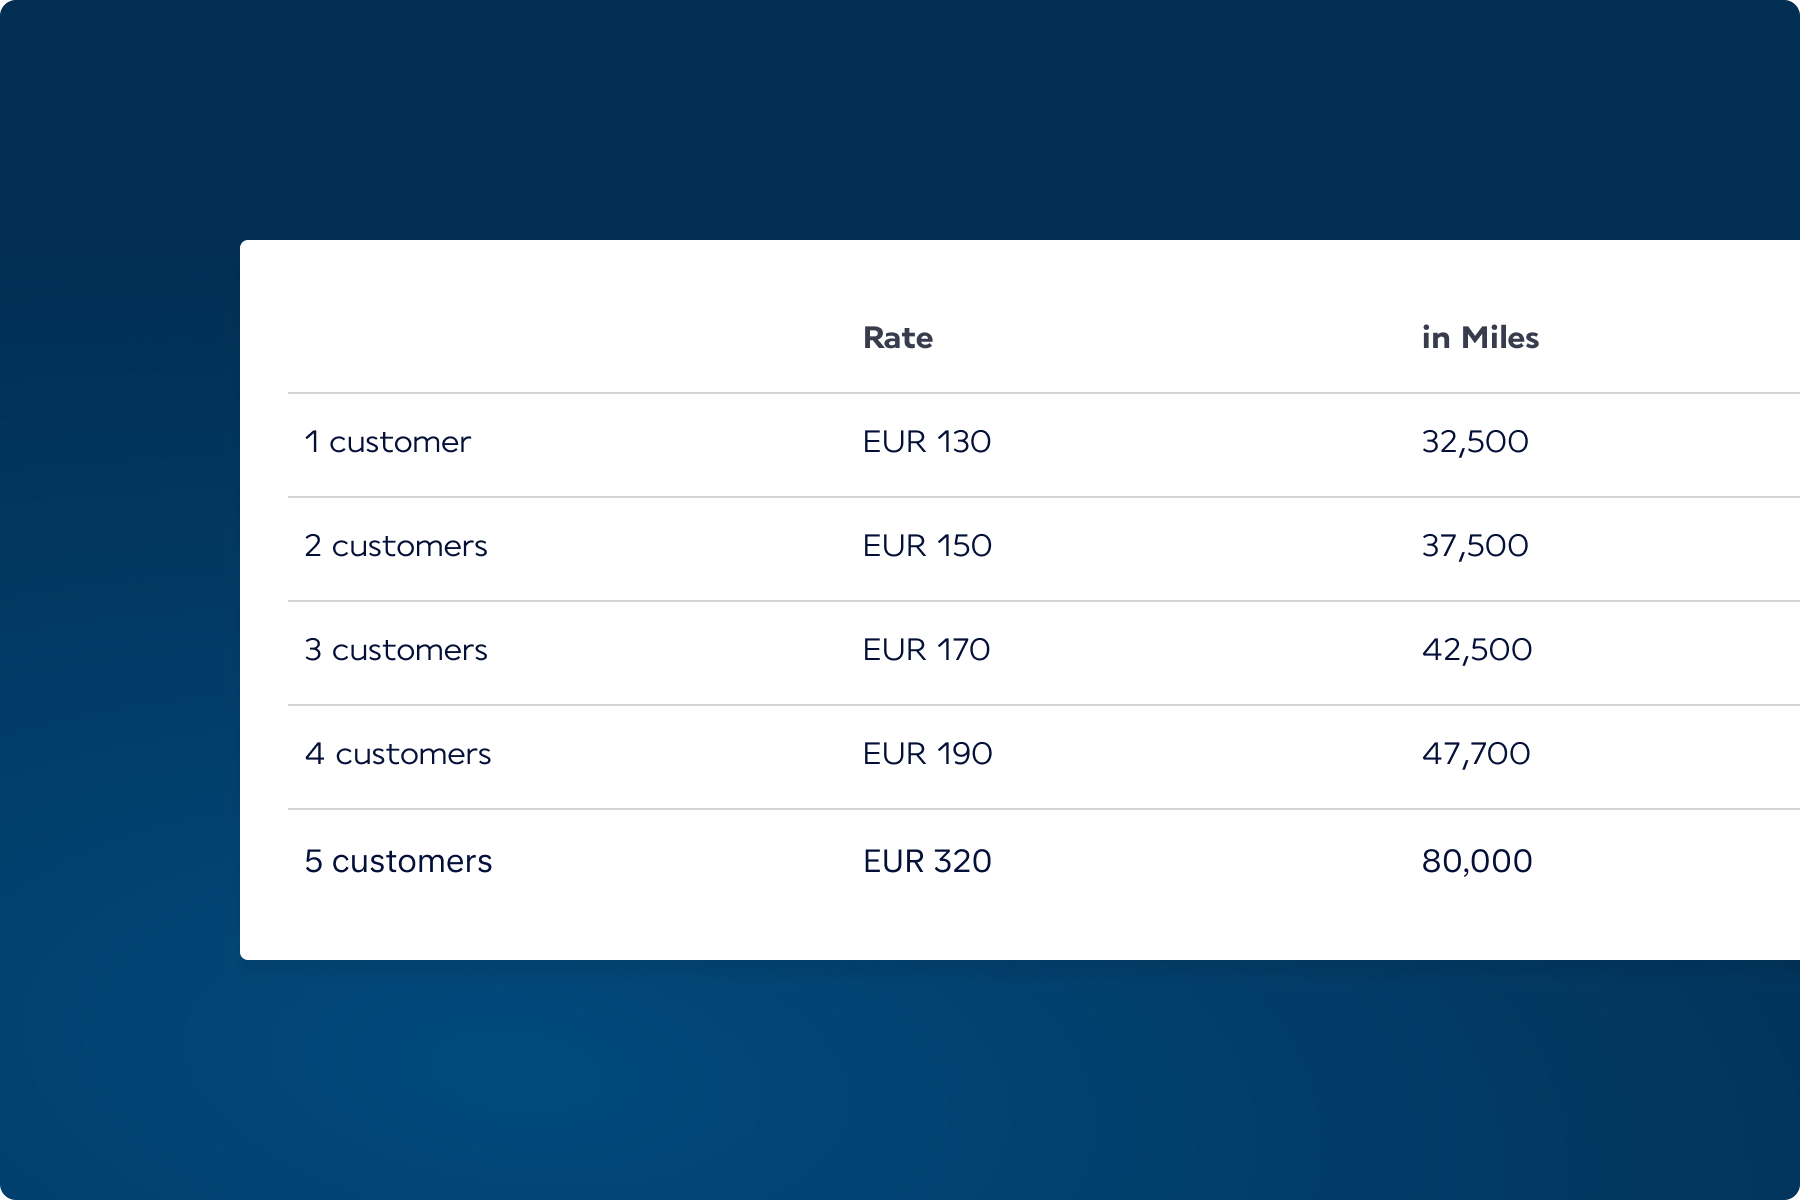
Task: Select the 1 customer row label
Action: tap(387, 442)
